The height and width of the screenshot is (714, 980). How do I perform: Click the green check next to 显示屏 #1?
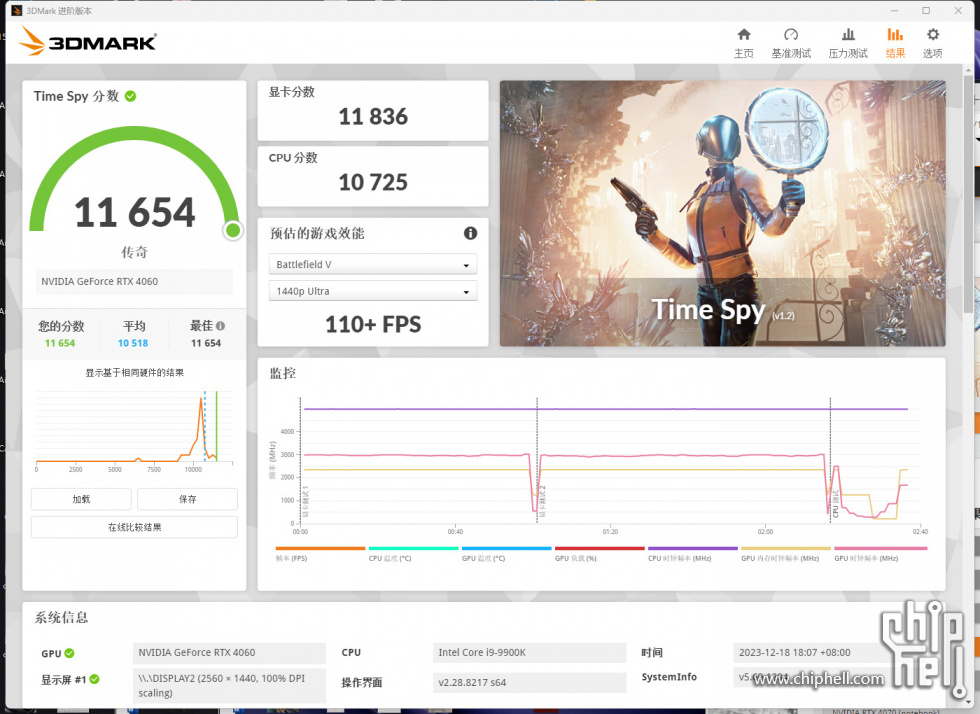click(94, 679)
